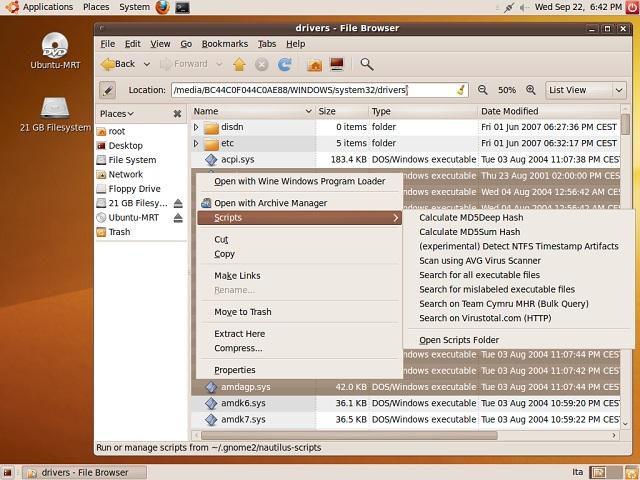Choose Scan using AVG Virus Scanner

tap(479, 260)
